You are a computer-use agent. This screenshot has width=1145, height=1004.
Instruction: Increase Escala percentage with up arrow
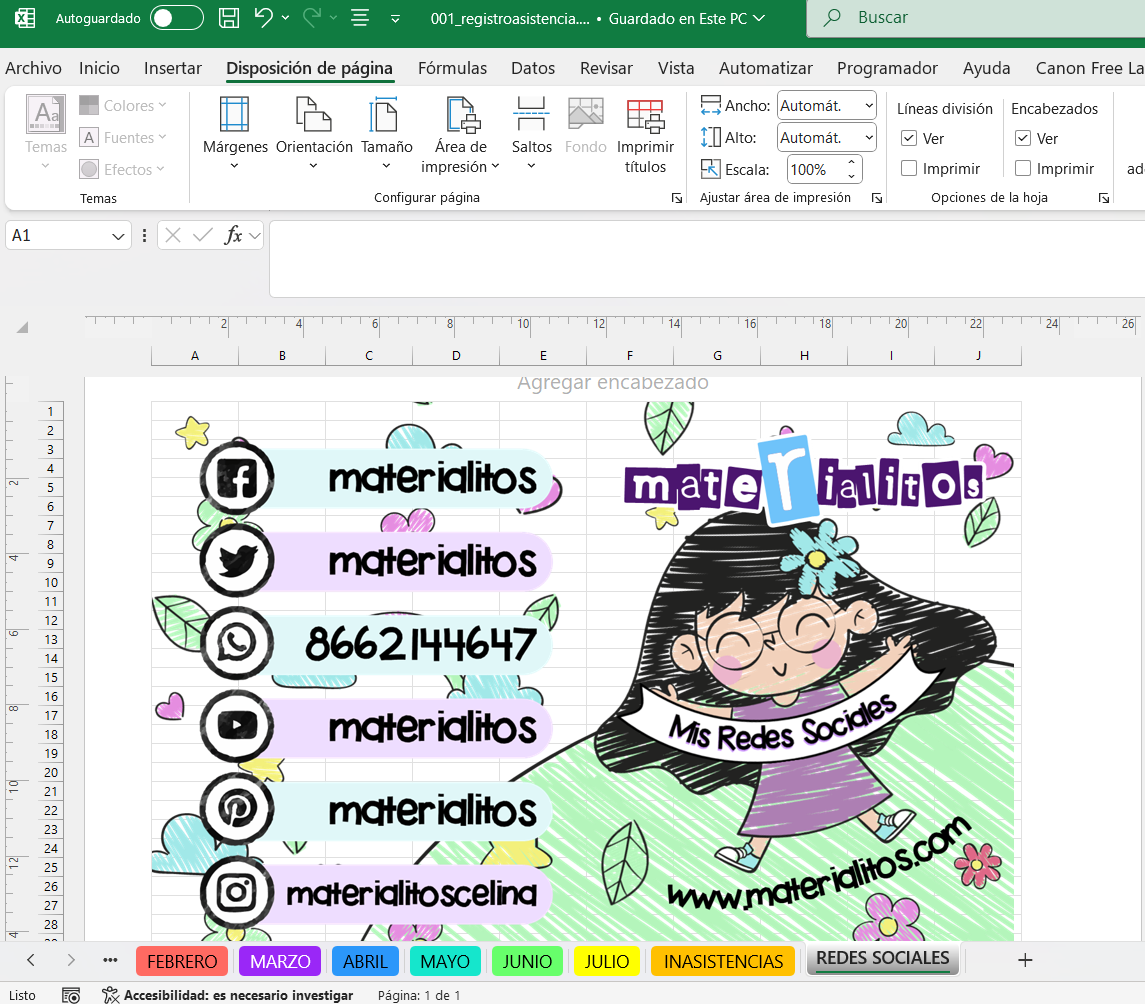tap(852, 163)
